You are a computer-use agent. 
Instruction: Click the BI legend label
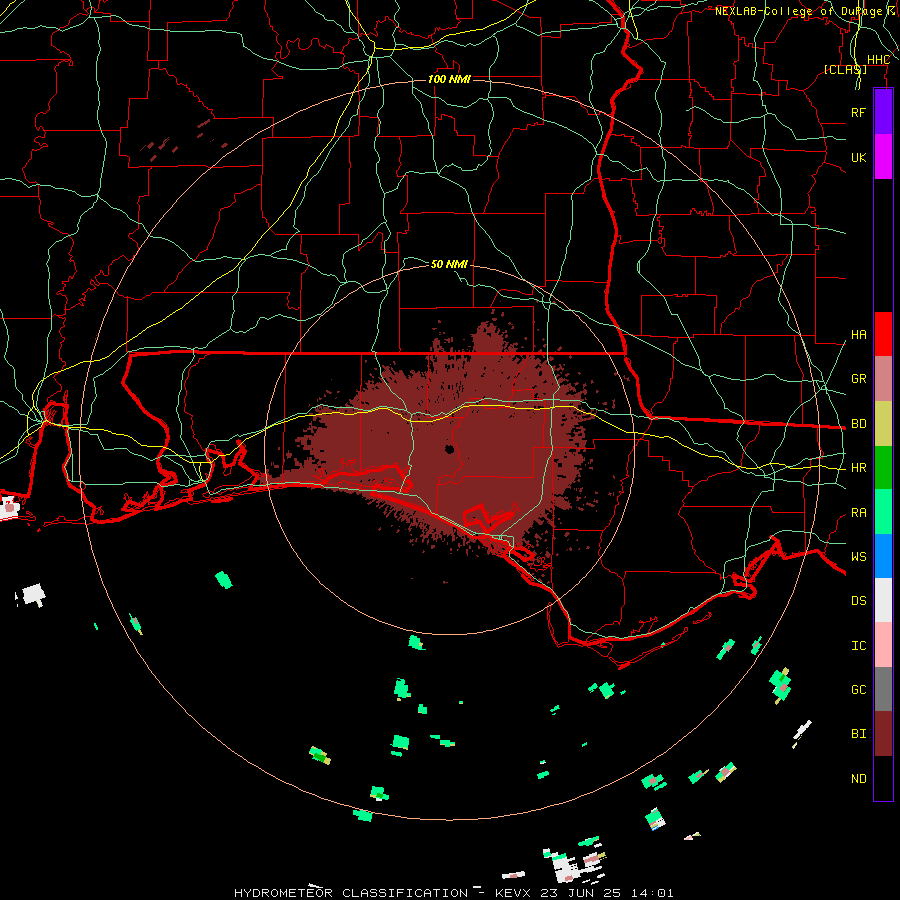pyautogui.click(x=858, y=734)
